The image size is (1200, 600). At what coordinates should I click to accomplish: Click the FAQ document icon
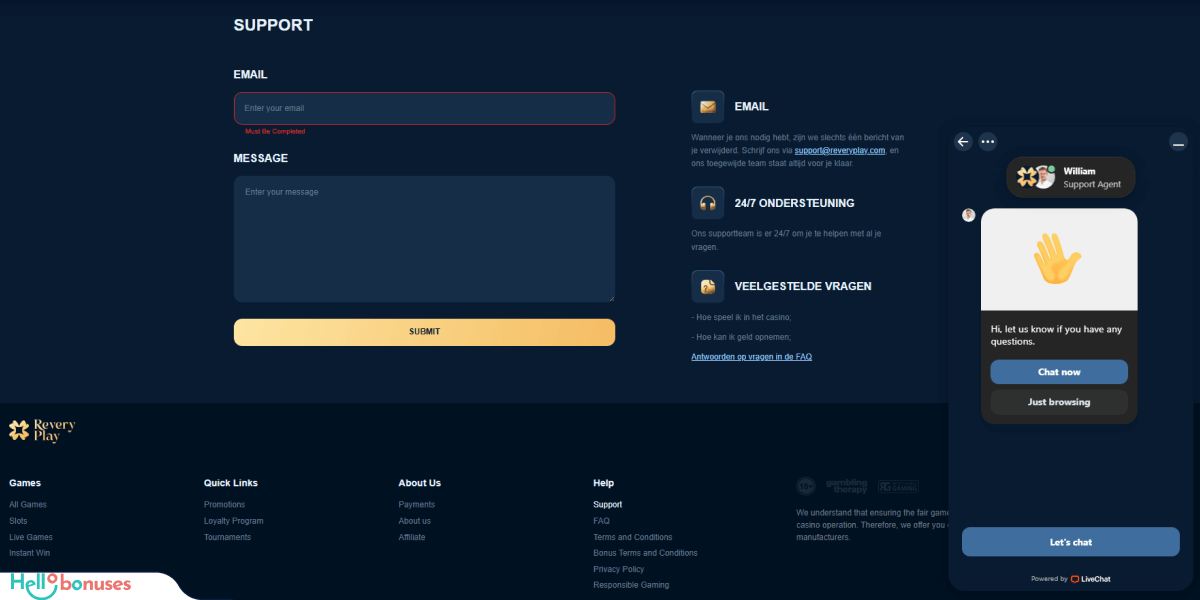708,286
